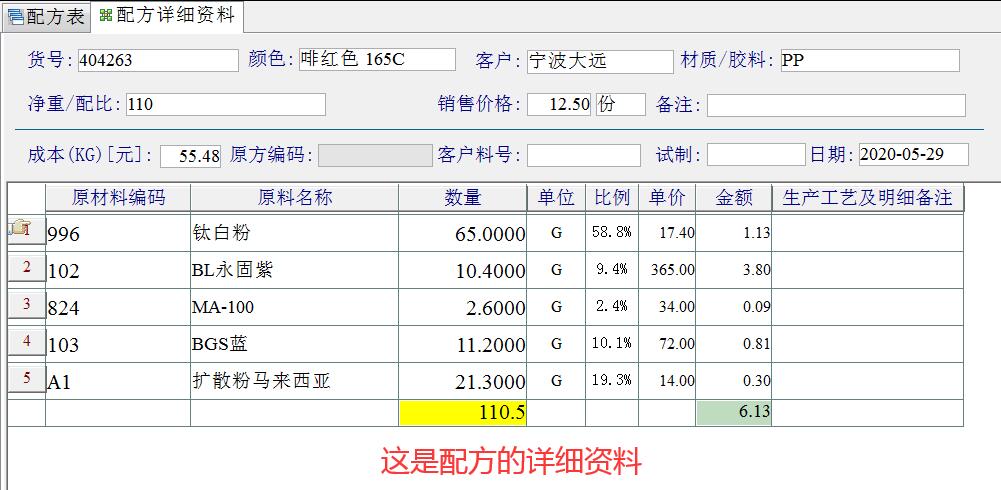Edit the 材质/胶料 field PP

click(x=870, y=61)
